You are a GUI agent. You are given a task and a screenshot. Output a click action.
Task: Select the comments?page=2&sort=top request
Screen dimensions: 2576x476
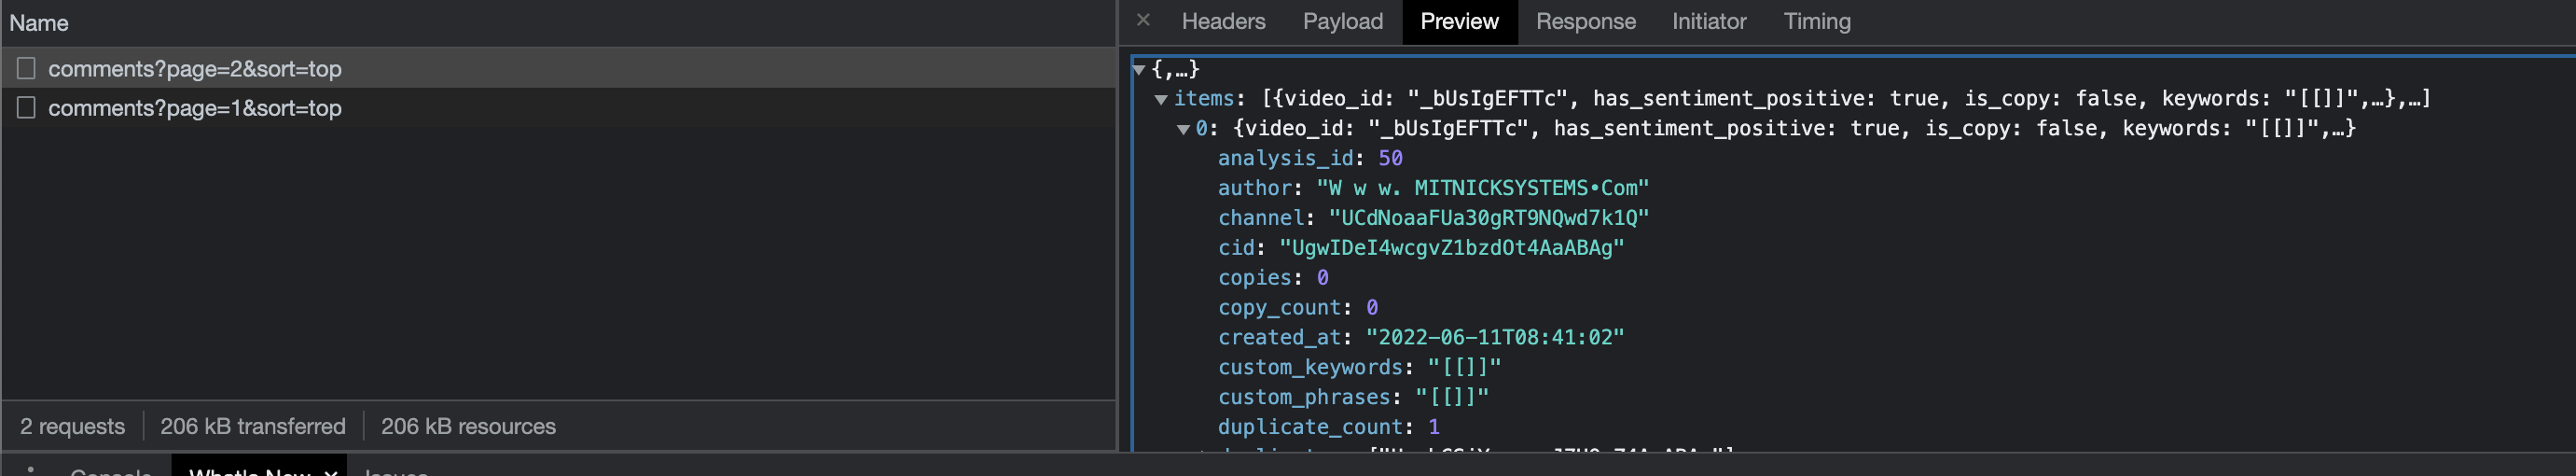tap(558, 68)
